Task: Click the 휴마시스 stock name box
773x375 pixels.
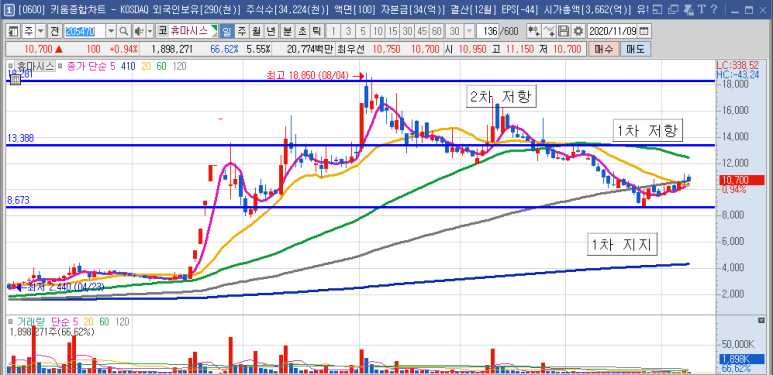Action: click(187, 32)
